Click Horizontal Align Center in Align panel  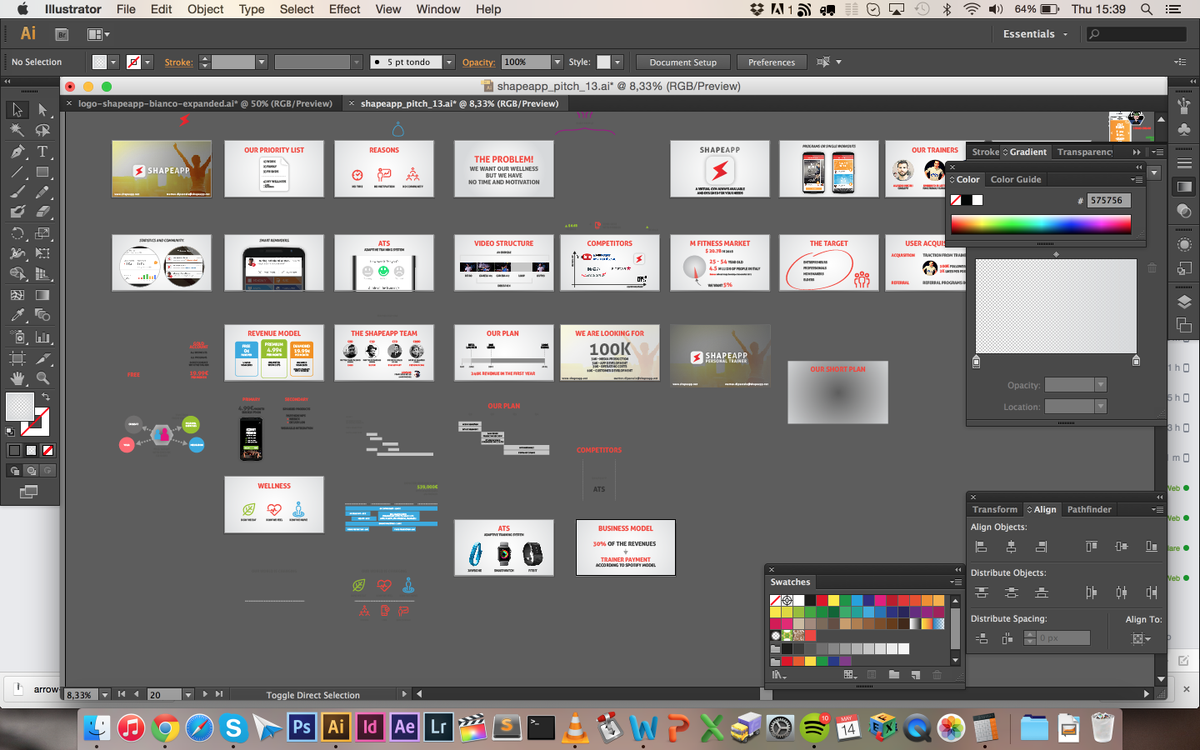point(1011,546)
